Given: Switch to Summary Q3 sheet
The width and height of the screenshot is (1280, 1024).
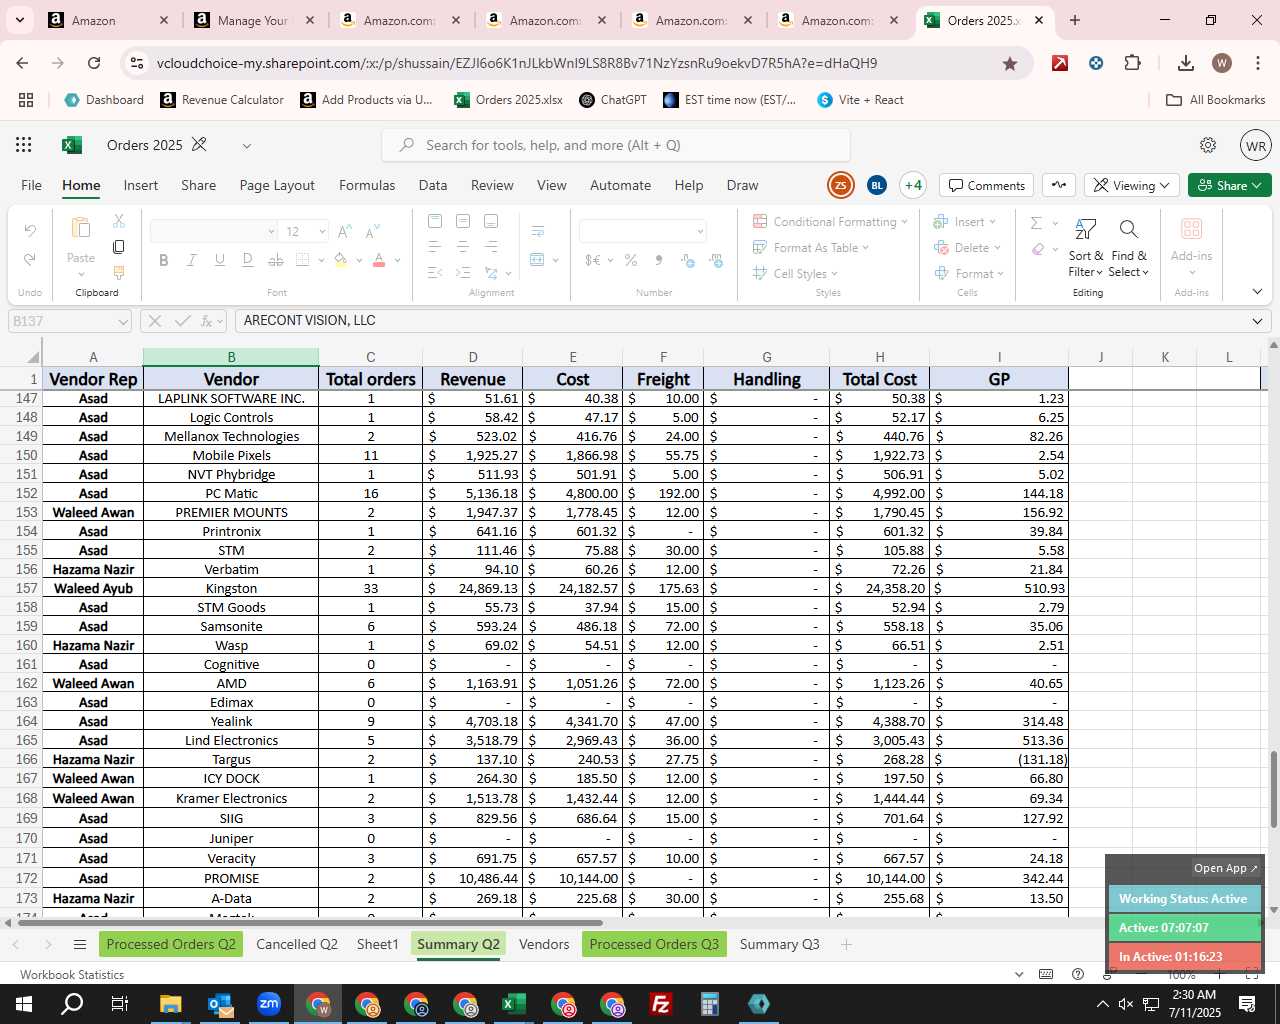Looking at the screenshot, I should (x=779, y=944).
